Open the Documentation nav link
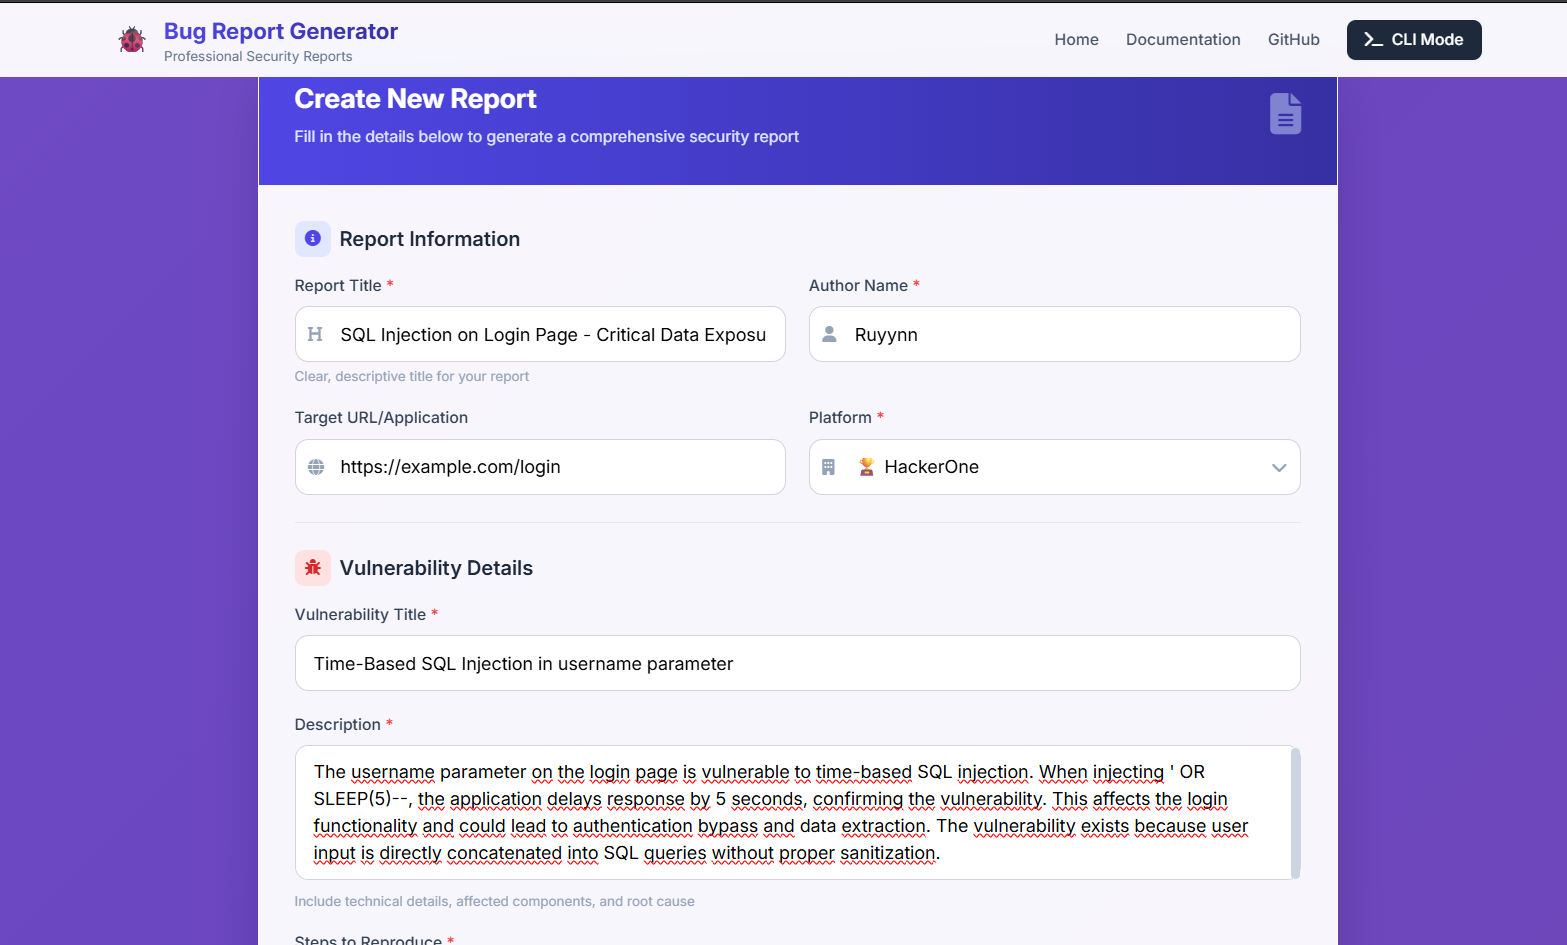This screenshot has width=1567, height=945. tap(1183, 40)
